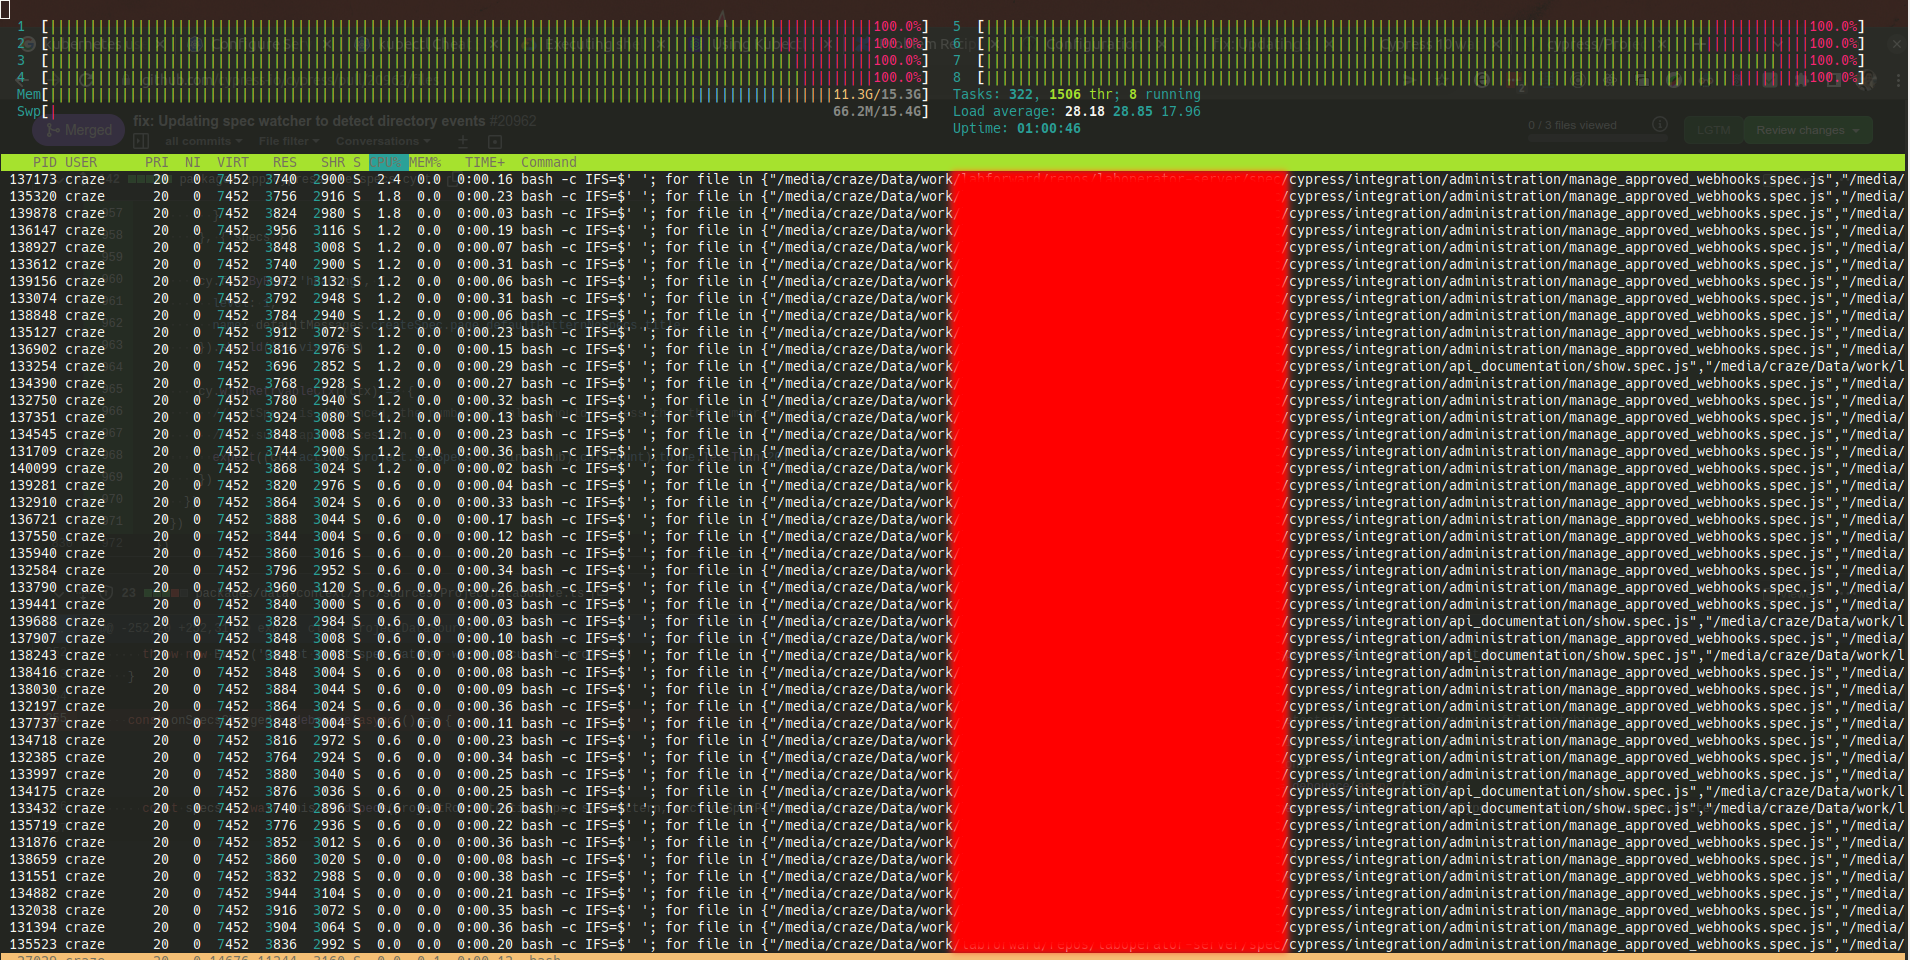Open the "Review changes" dropdown
The width and height of the screenshot is (1910, 960).
click(x=1806, y=130)
